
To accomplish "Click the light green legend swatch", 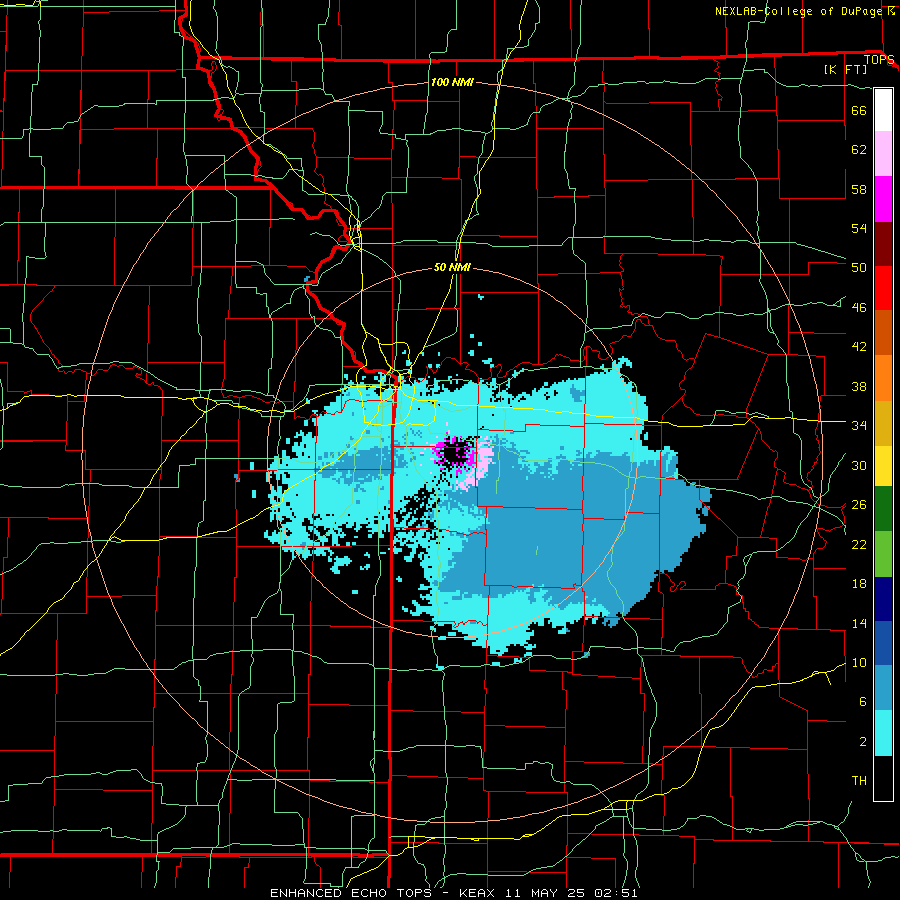I will coord(883,554).
